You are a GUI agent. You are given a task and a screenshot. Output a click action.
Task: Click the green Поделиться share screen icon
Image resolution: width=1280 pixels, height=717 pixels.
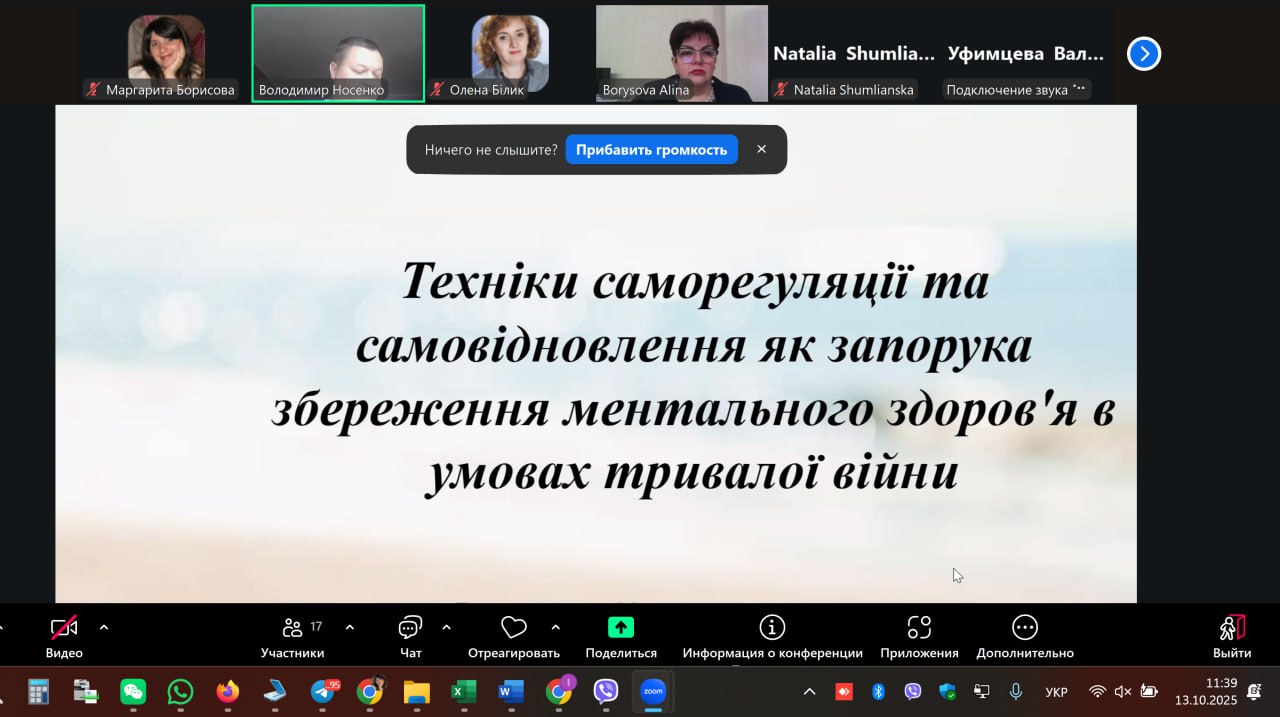(x=621, y=628)
